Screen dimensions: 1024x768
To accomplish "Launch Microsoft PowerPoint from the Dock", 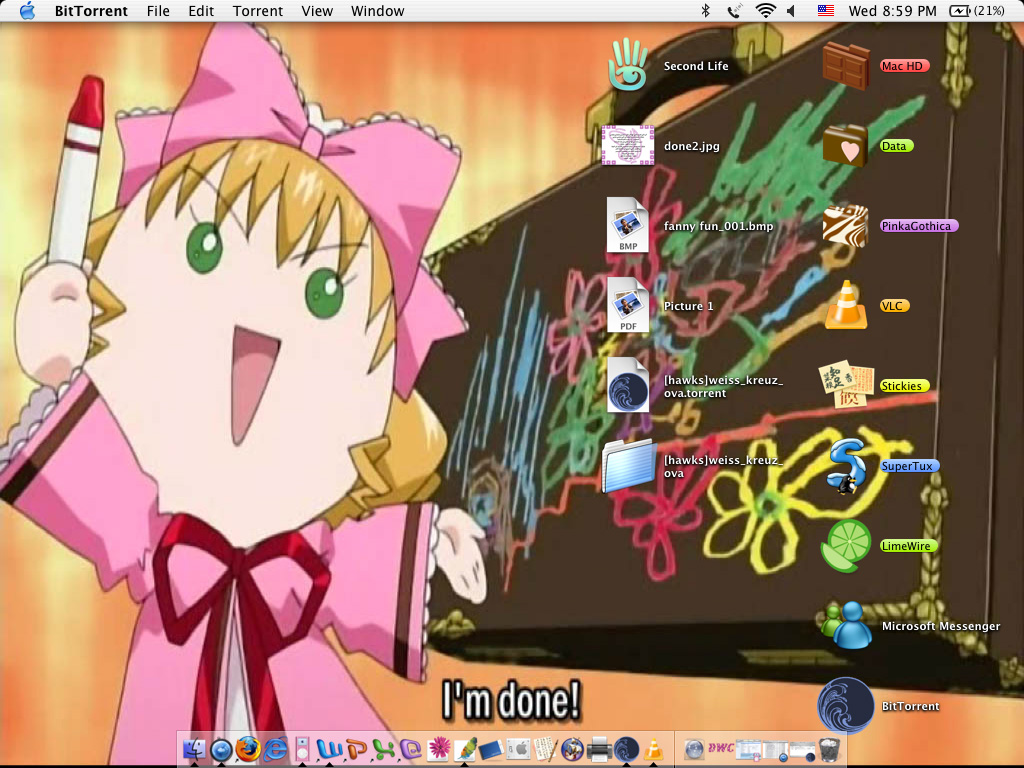I will [x=357, y=748].
